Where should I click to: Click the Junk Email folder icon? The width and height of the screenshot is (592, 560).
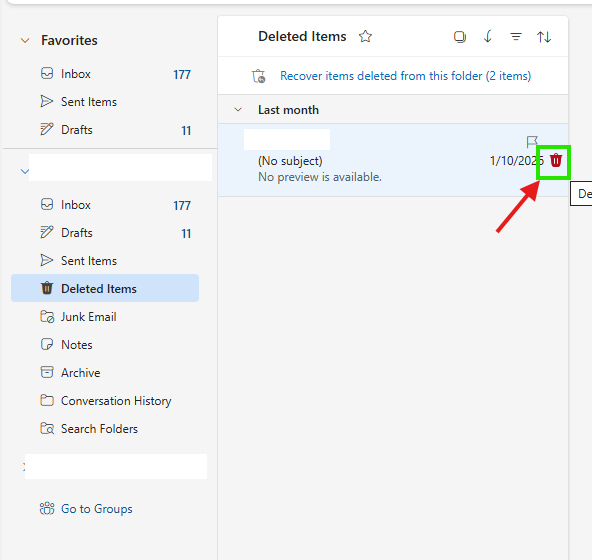click(x=47, y=316)
